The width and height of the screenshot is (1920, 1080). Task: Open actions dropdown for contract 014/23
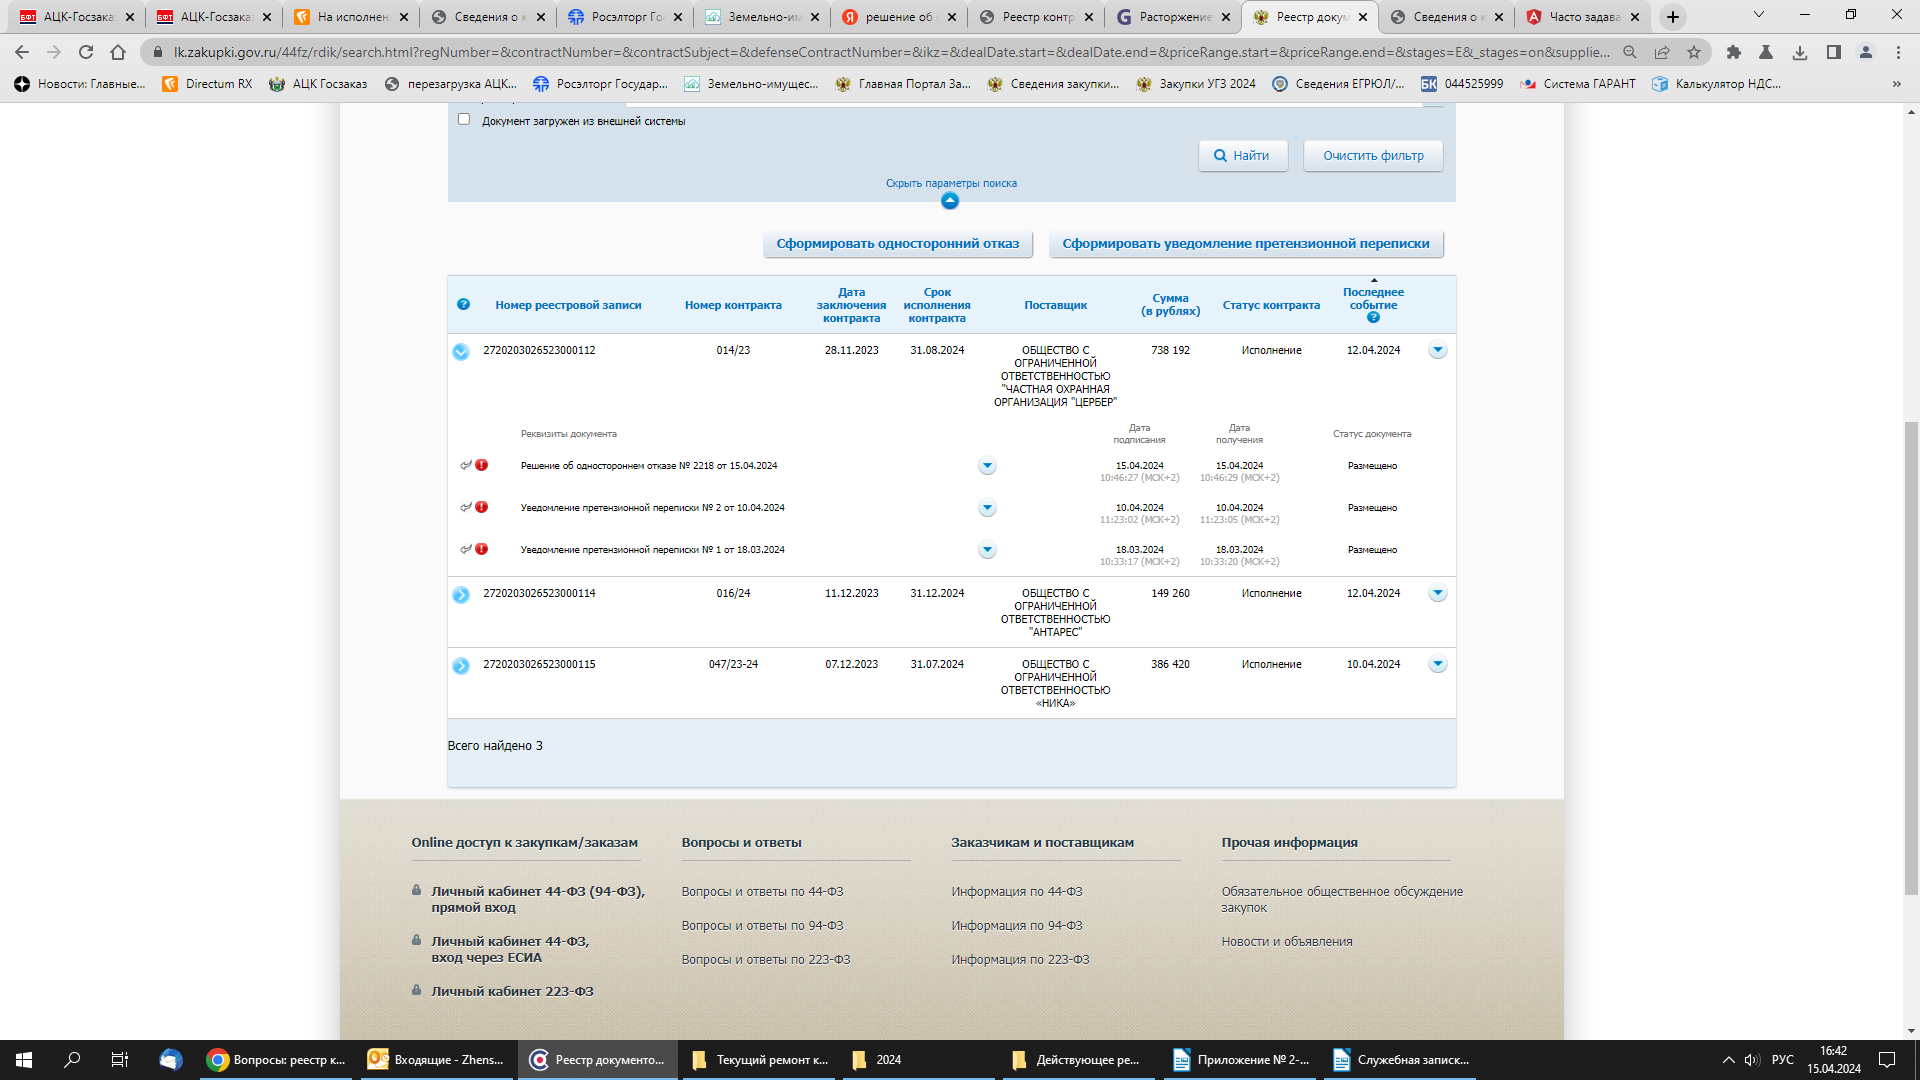pyautogui.click(x=1437, y=351)
